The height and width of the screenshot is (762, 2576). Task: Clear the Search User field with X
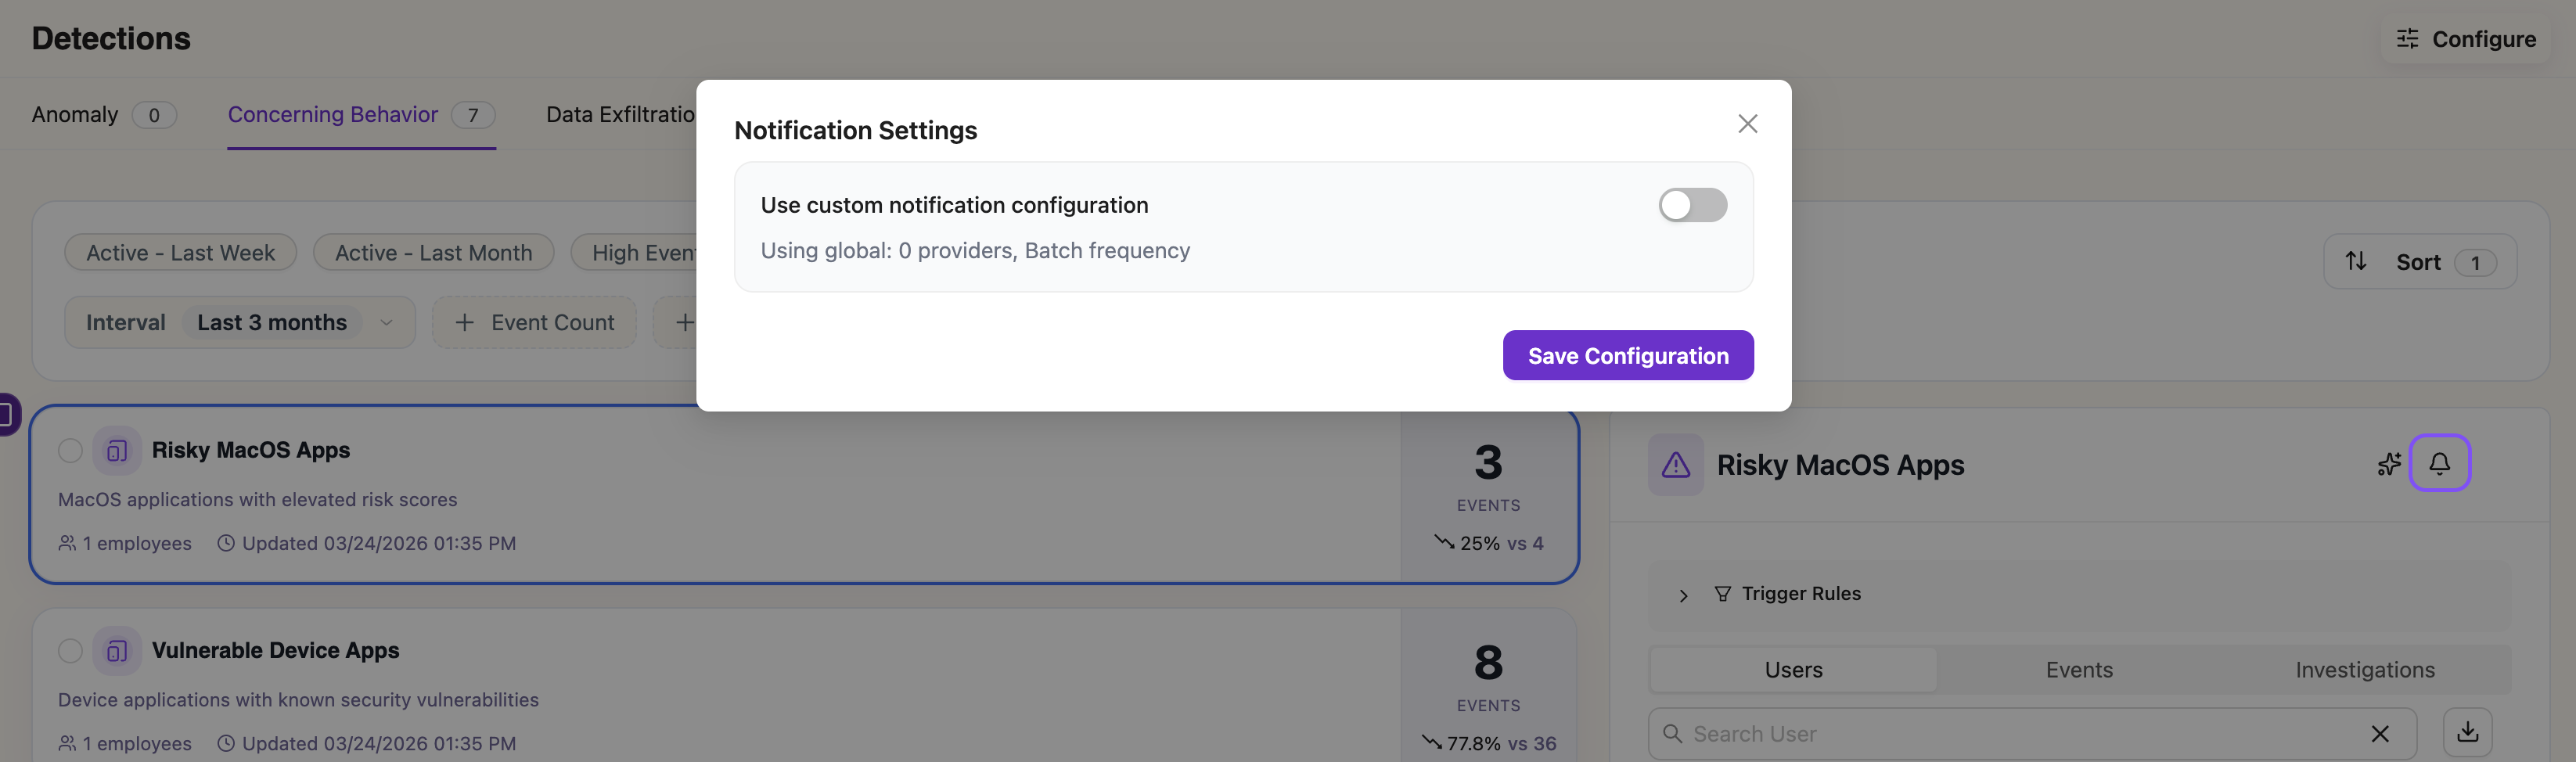tap(2379, 734)
